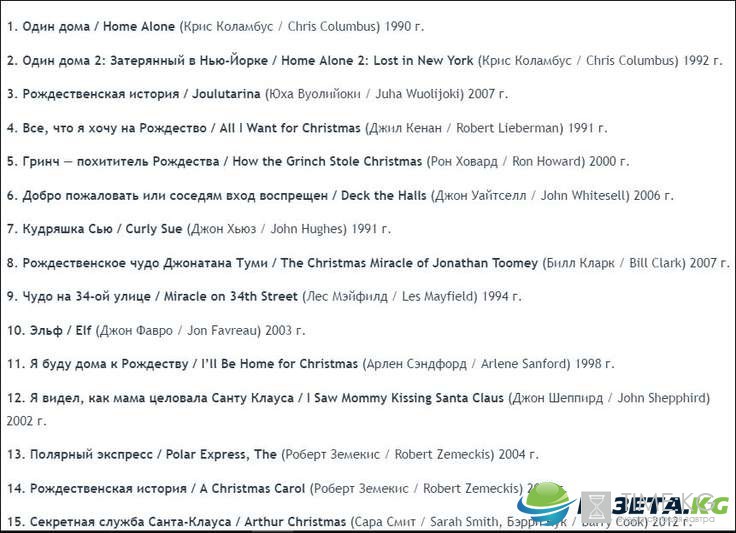The width and height of the screenshot is (736, 533).
Task: Select the 'Эльф / Elf' entry
Action: [x=61, y=330]
